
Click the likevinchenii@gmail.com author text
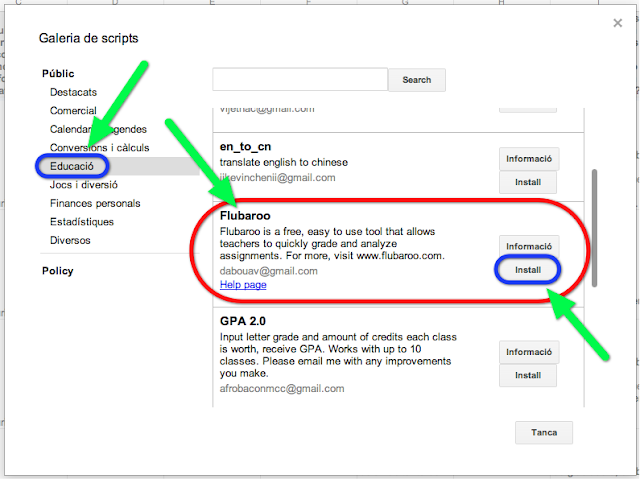tap(278, 177)
